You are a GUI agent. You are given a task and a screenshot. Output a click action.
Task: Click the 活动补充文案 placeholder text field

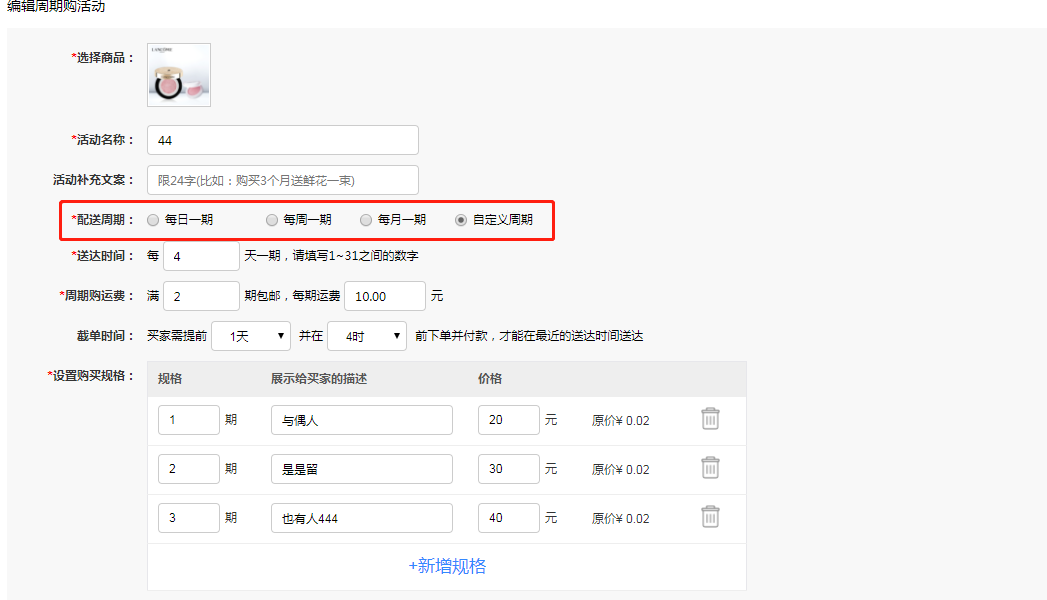[x=282, y=179]
